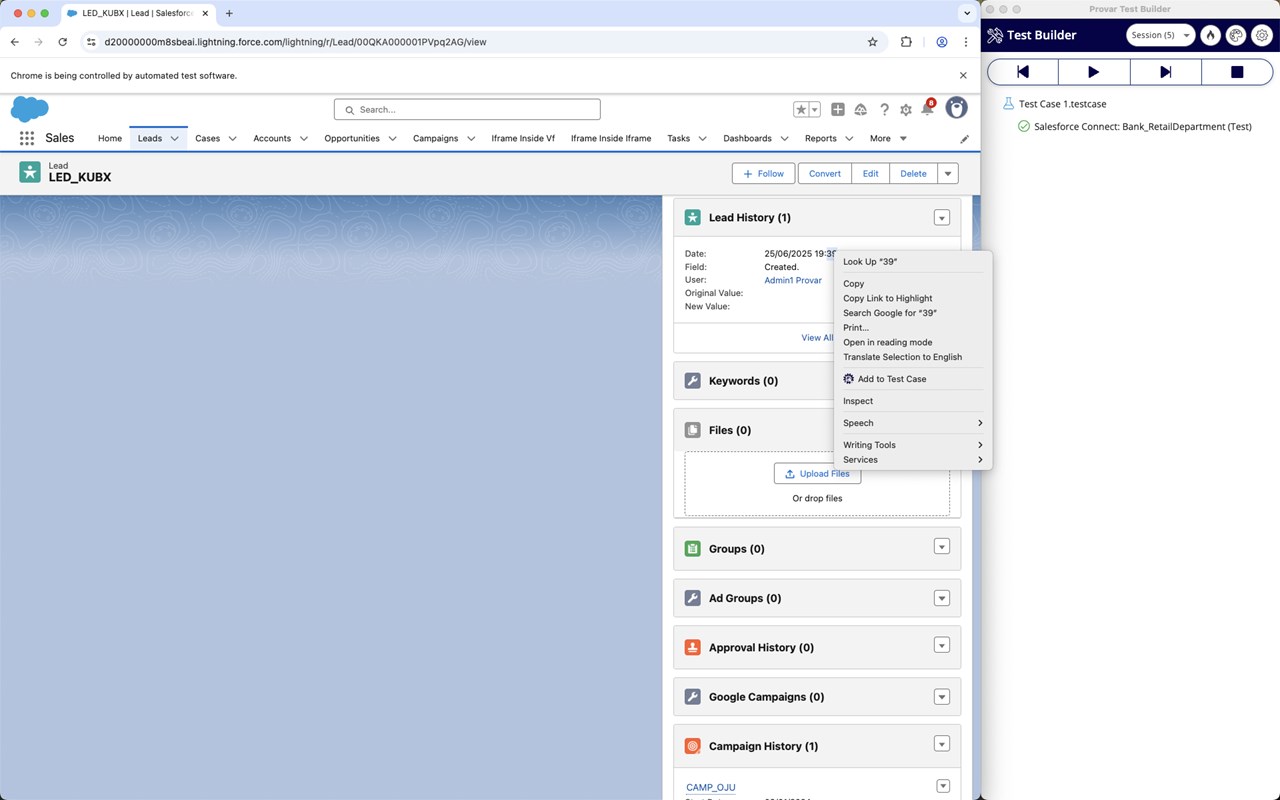
Task: Open the Salesforce App Launcher grid
Action: (x=27, y=138)
